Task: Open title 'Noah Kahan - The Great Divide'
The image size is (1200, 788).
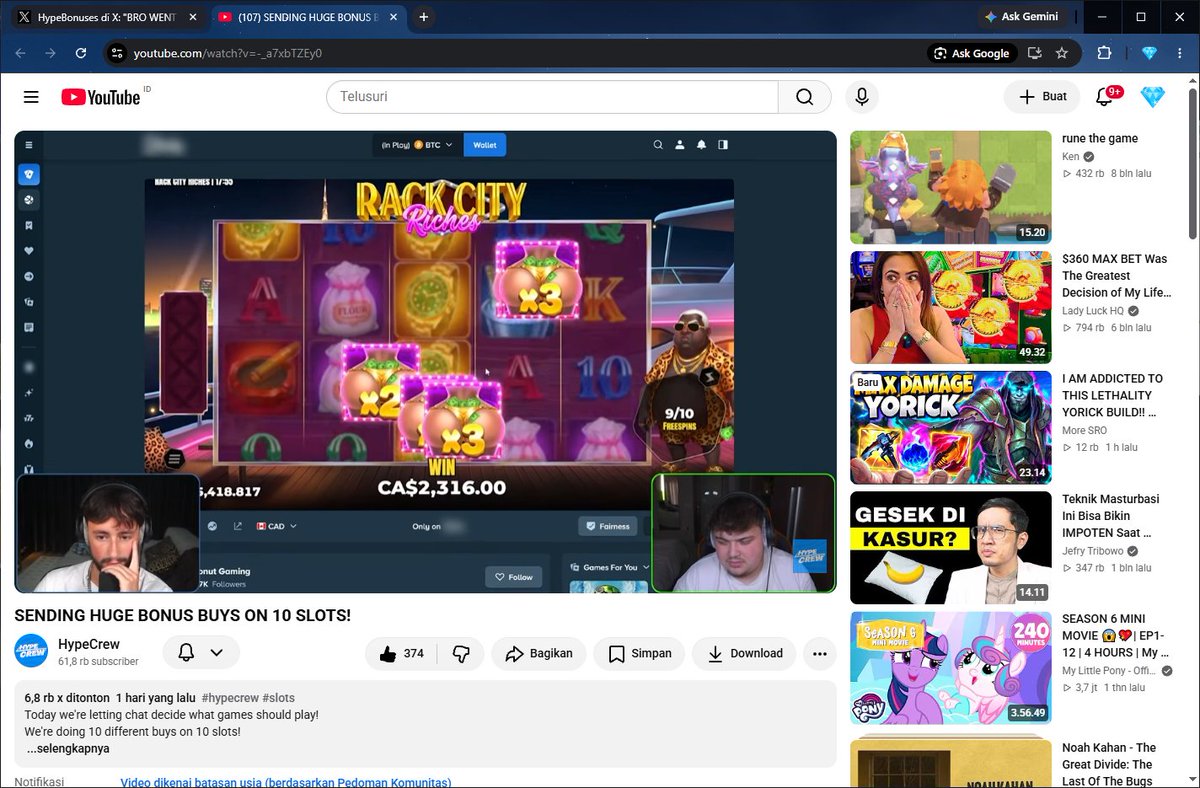Action: pos(1109,765)
